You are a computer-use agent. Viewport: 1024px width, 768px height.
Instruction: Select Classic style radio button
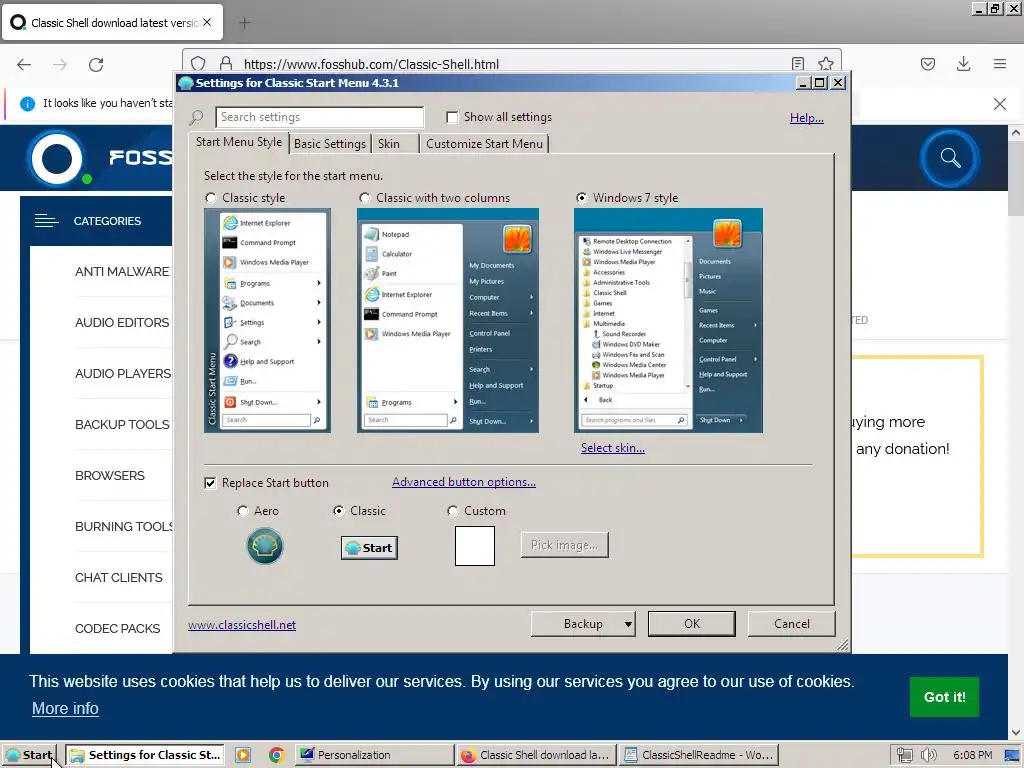coord(211,198)
